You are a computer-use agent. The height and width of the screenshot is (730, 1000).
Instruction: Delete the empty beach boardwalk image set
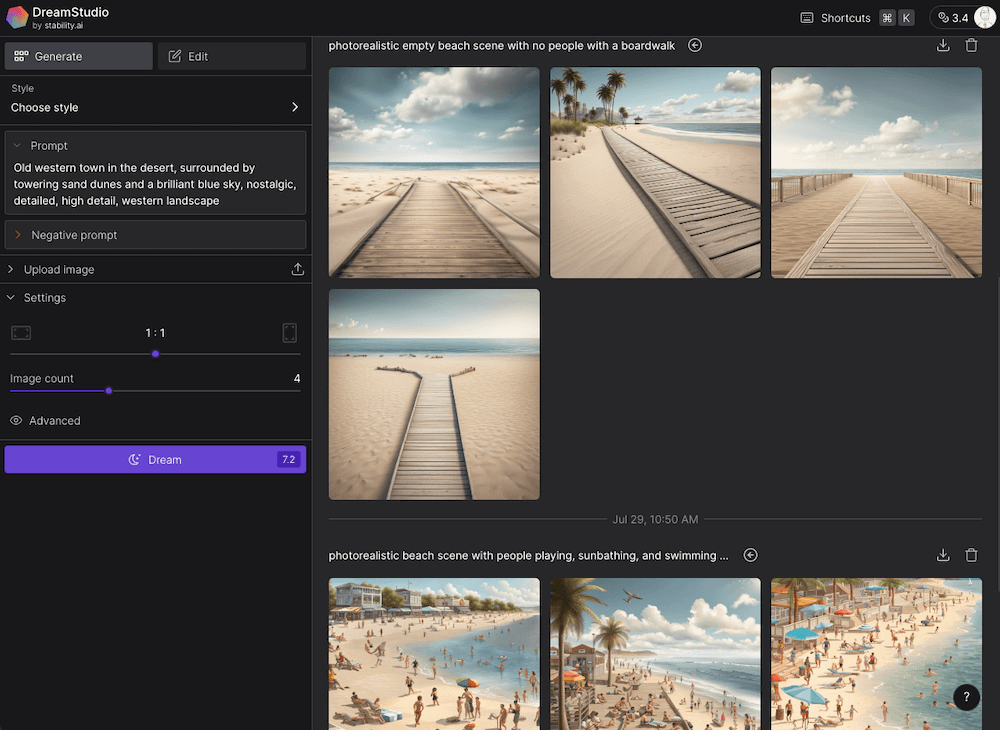tap(971, 45)
